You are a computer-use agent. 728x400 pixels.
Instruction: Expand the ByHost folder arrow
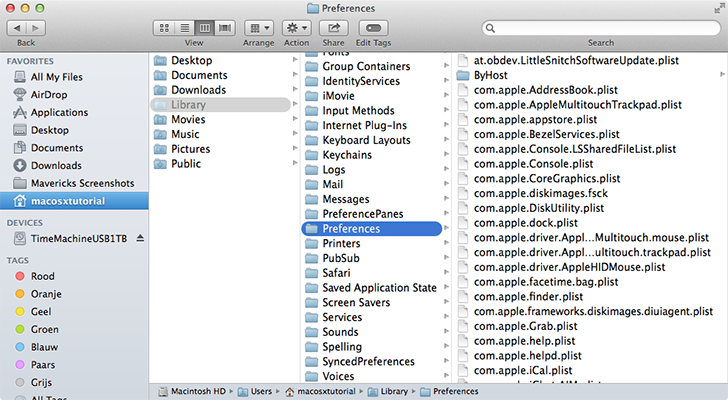click(722, 74)
